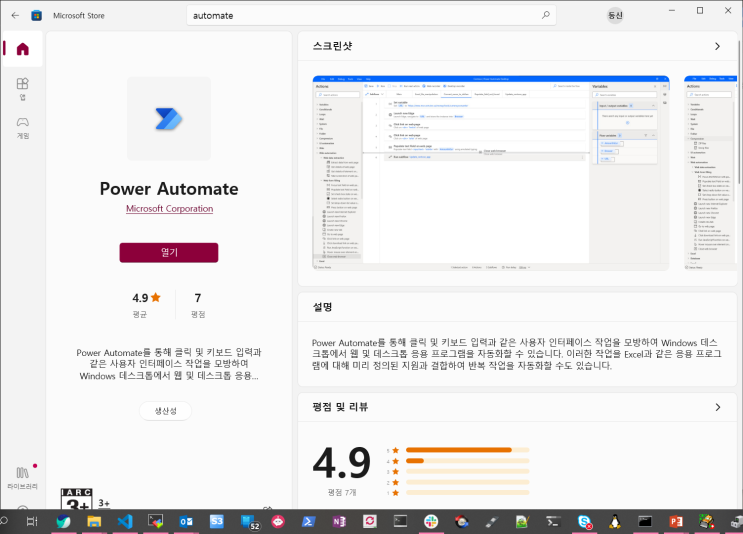Image resolution: width=743 pixels, height=534 pixels.
Task: Click the Microsoft Store logo icon
Action: tap(36, 16)
